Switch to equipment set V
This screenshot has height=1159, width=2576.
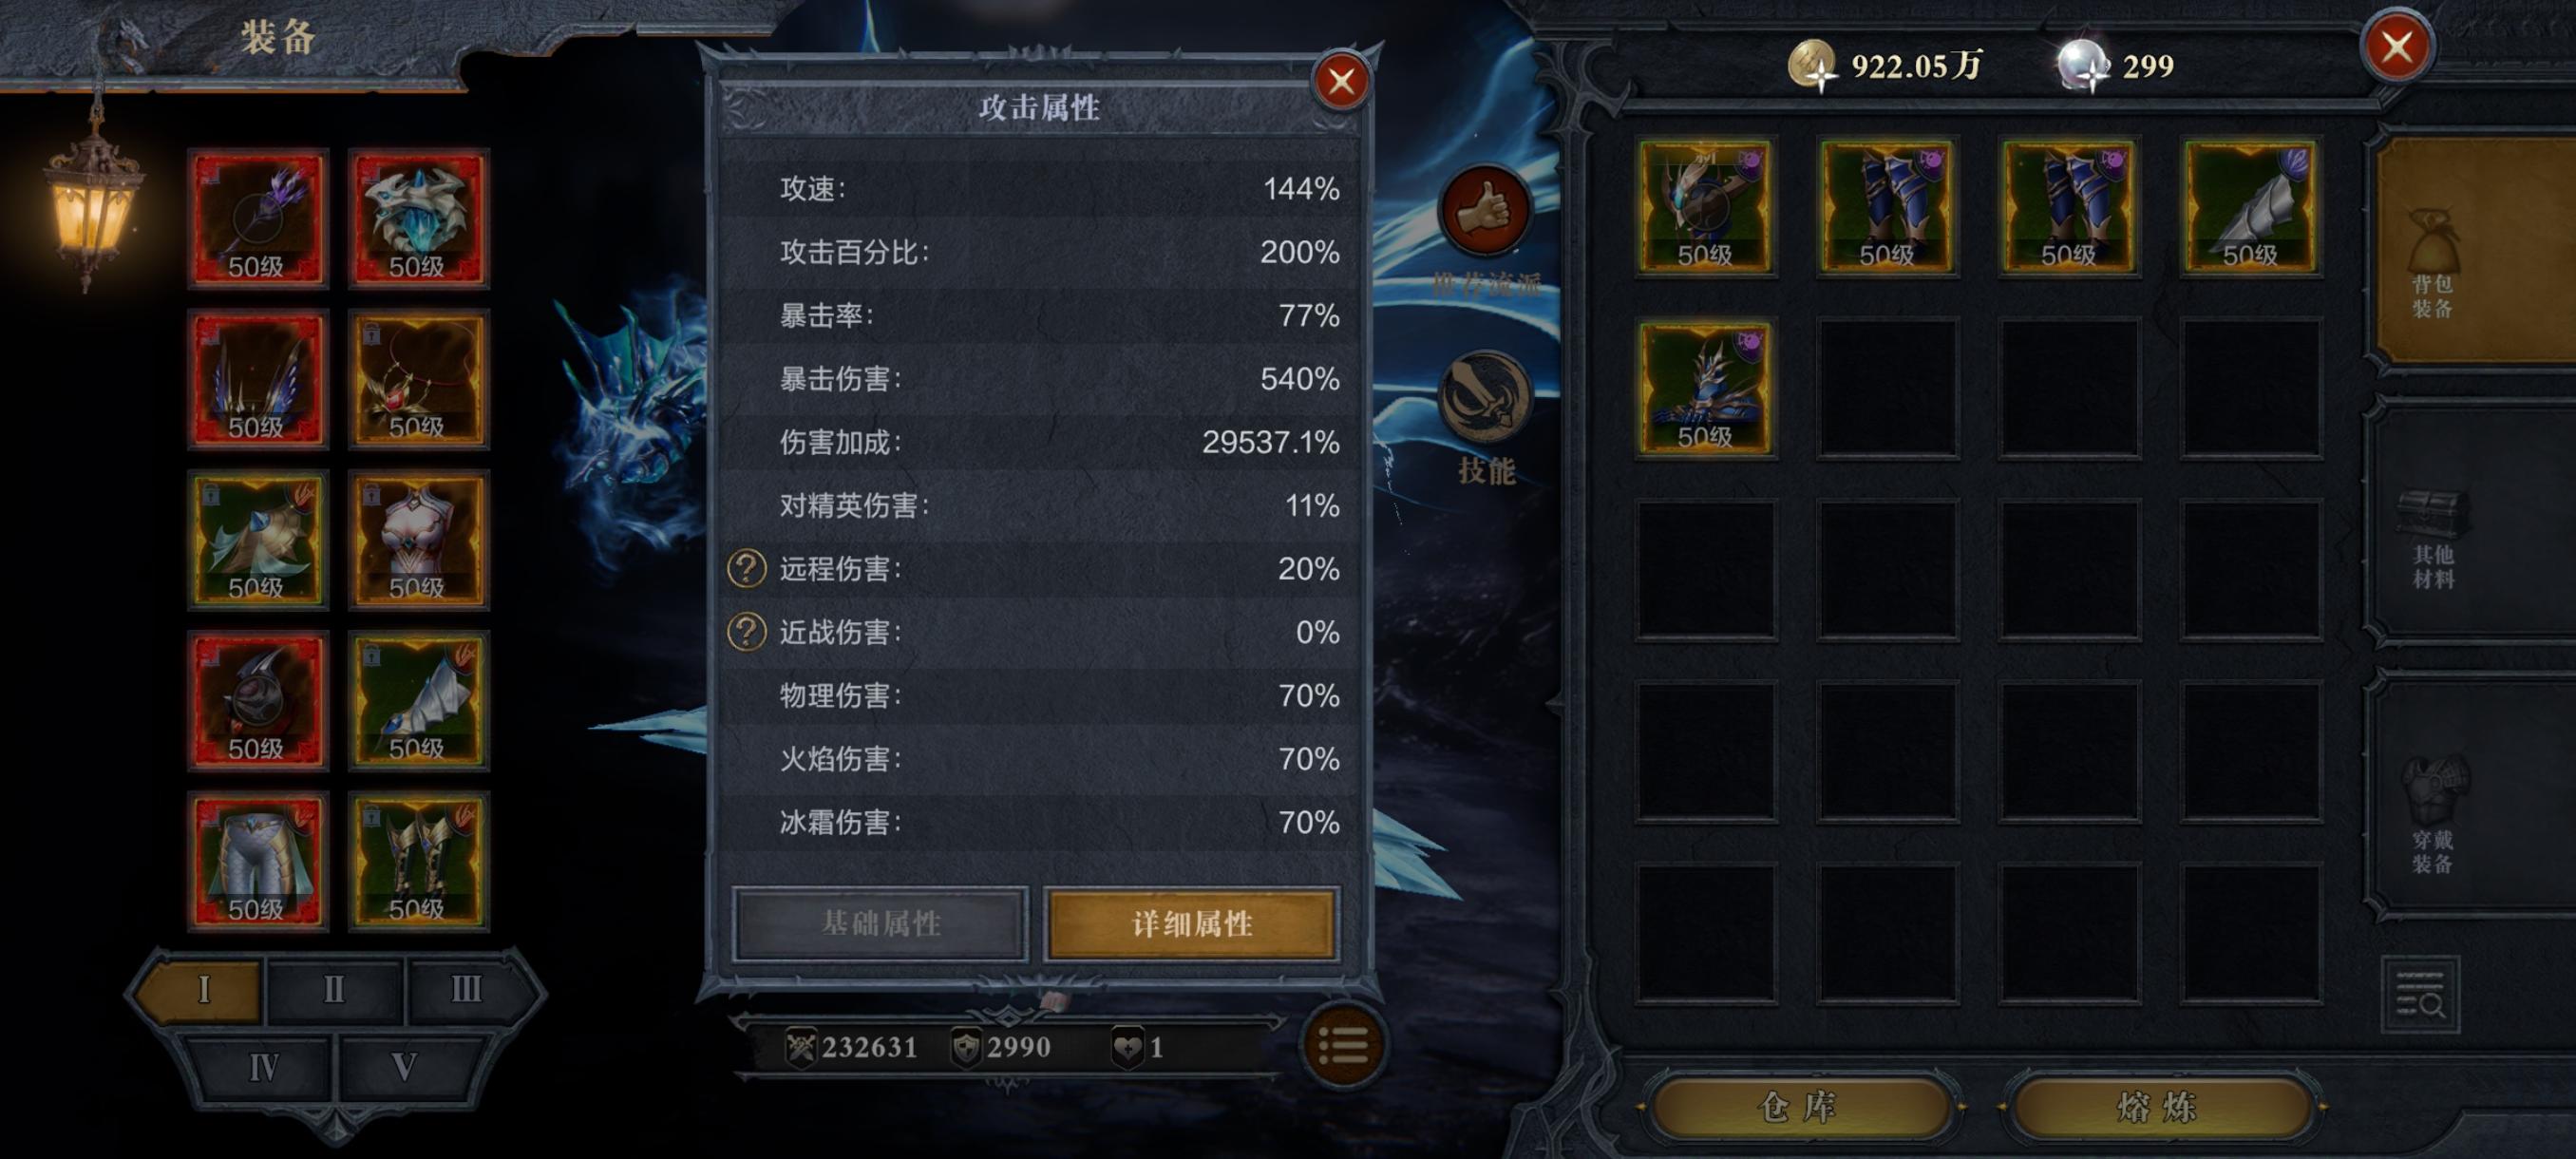(x=404, y=1067)
